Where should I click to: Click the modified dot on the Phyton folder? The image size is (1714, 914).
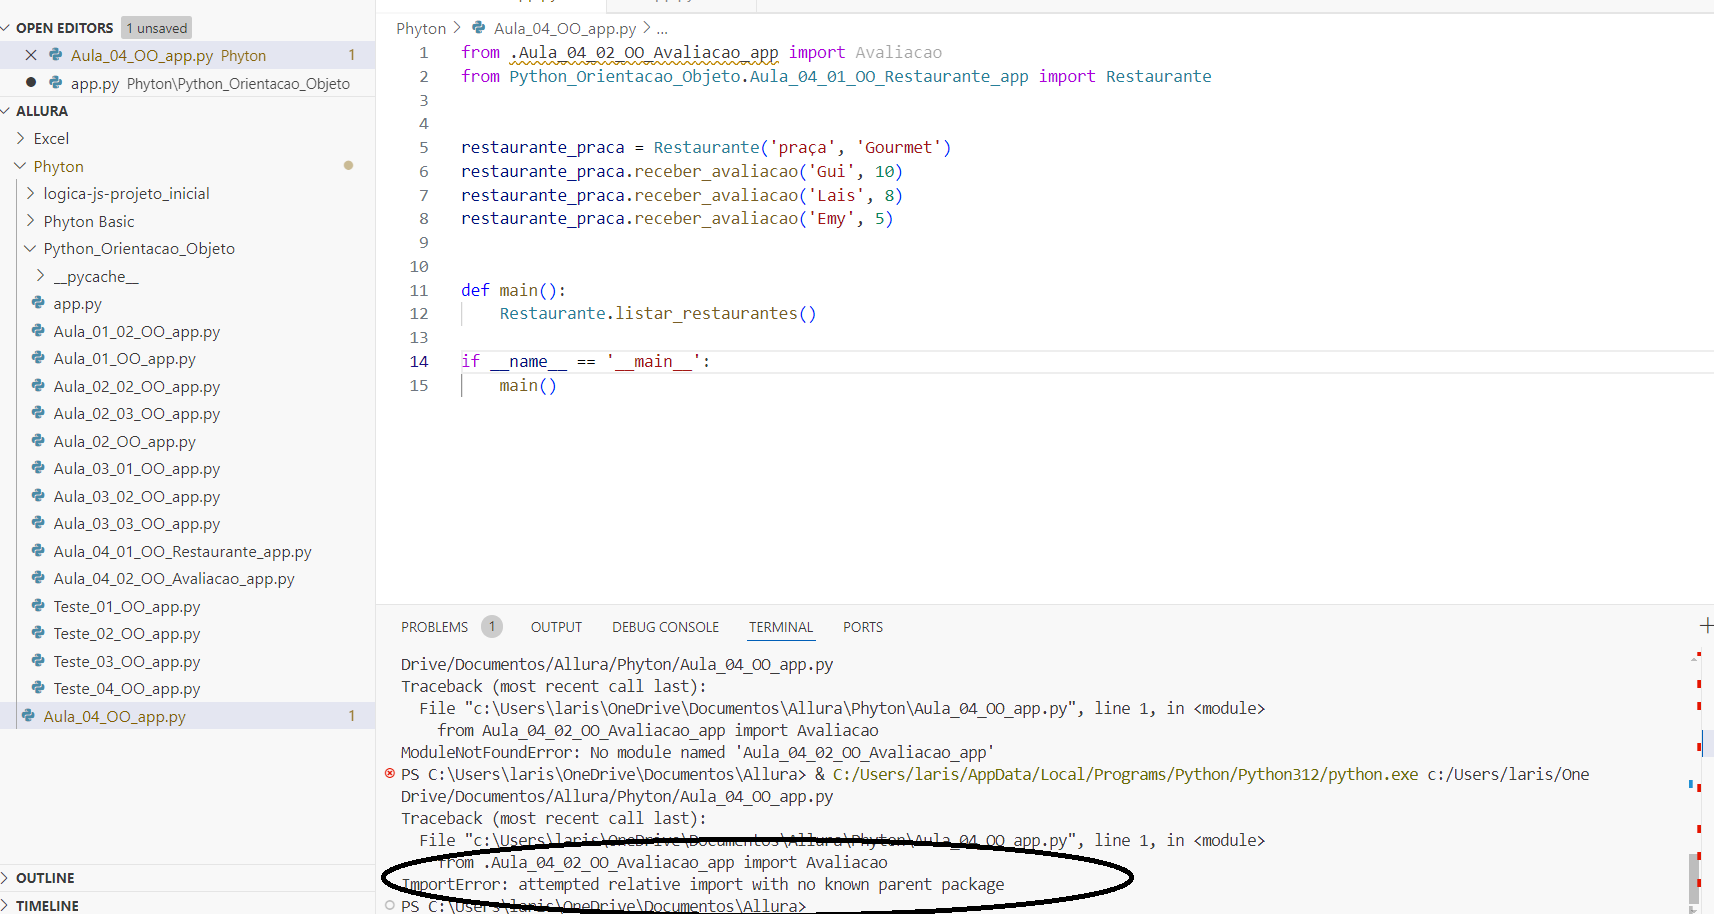[x=348, y=165]
